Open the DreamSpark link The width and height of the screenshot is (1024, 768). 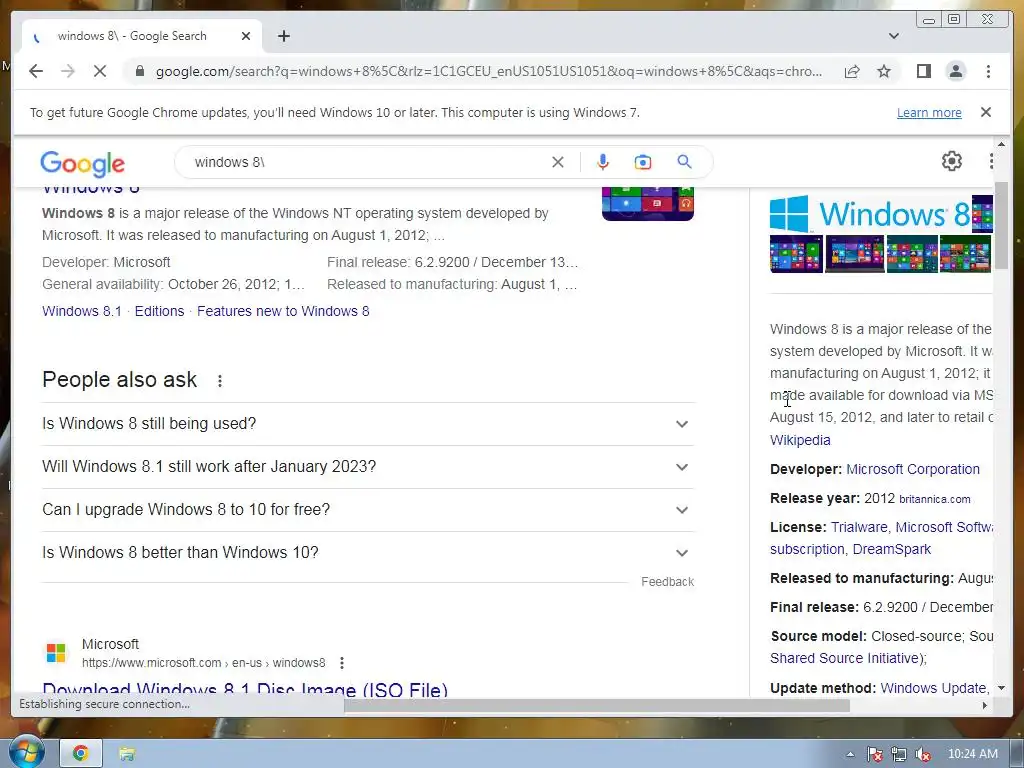tap(891, 549)
